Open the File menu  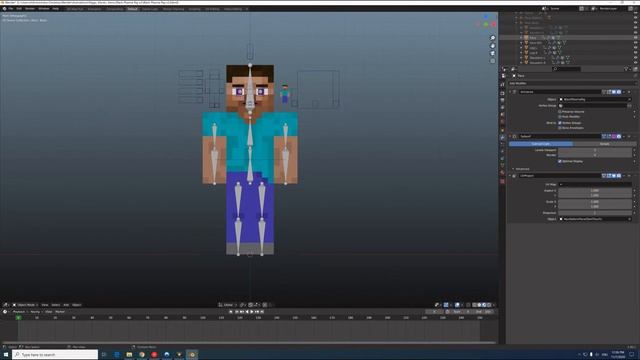point(11,9)
